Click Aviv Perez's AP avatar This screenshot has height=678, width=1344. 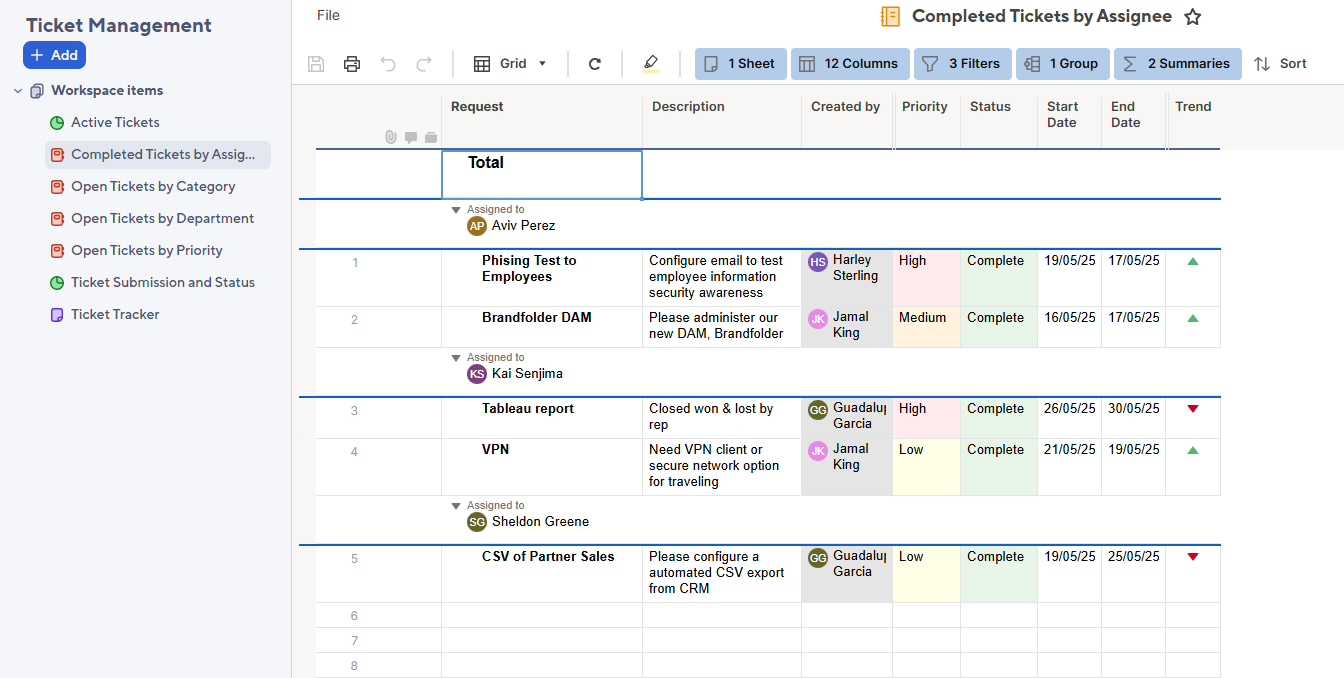pos(477,226)
